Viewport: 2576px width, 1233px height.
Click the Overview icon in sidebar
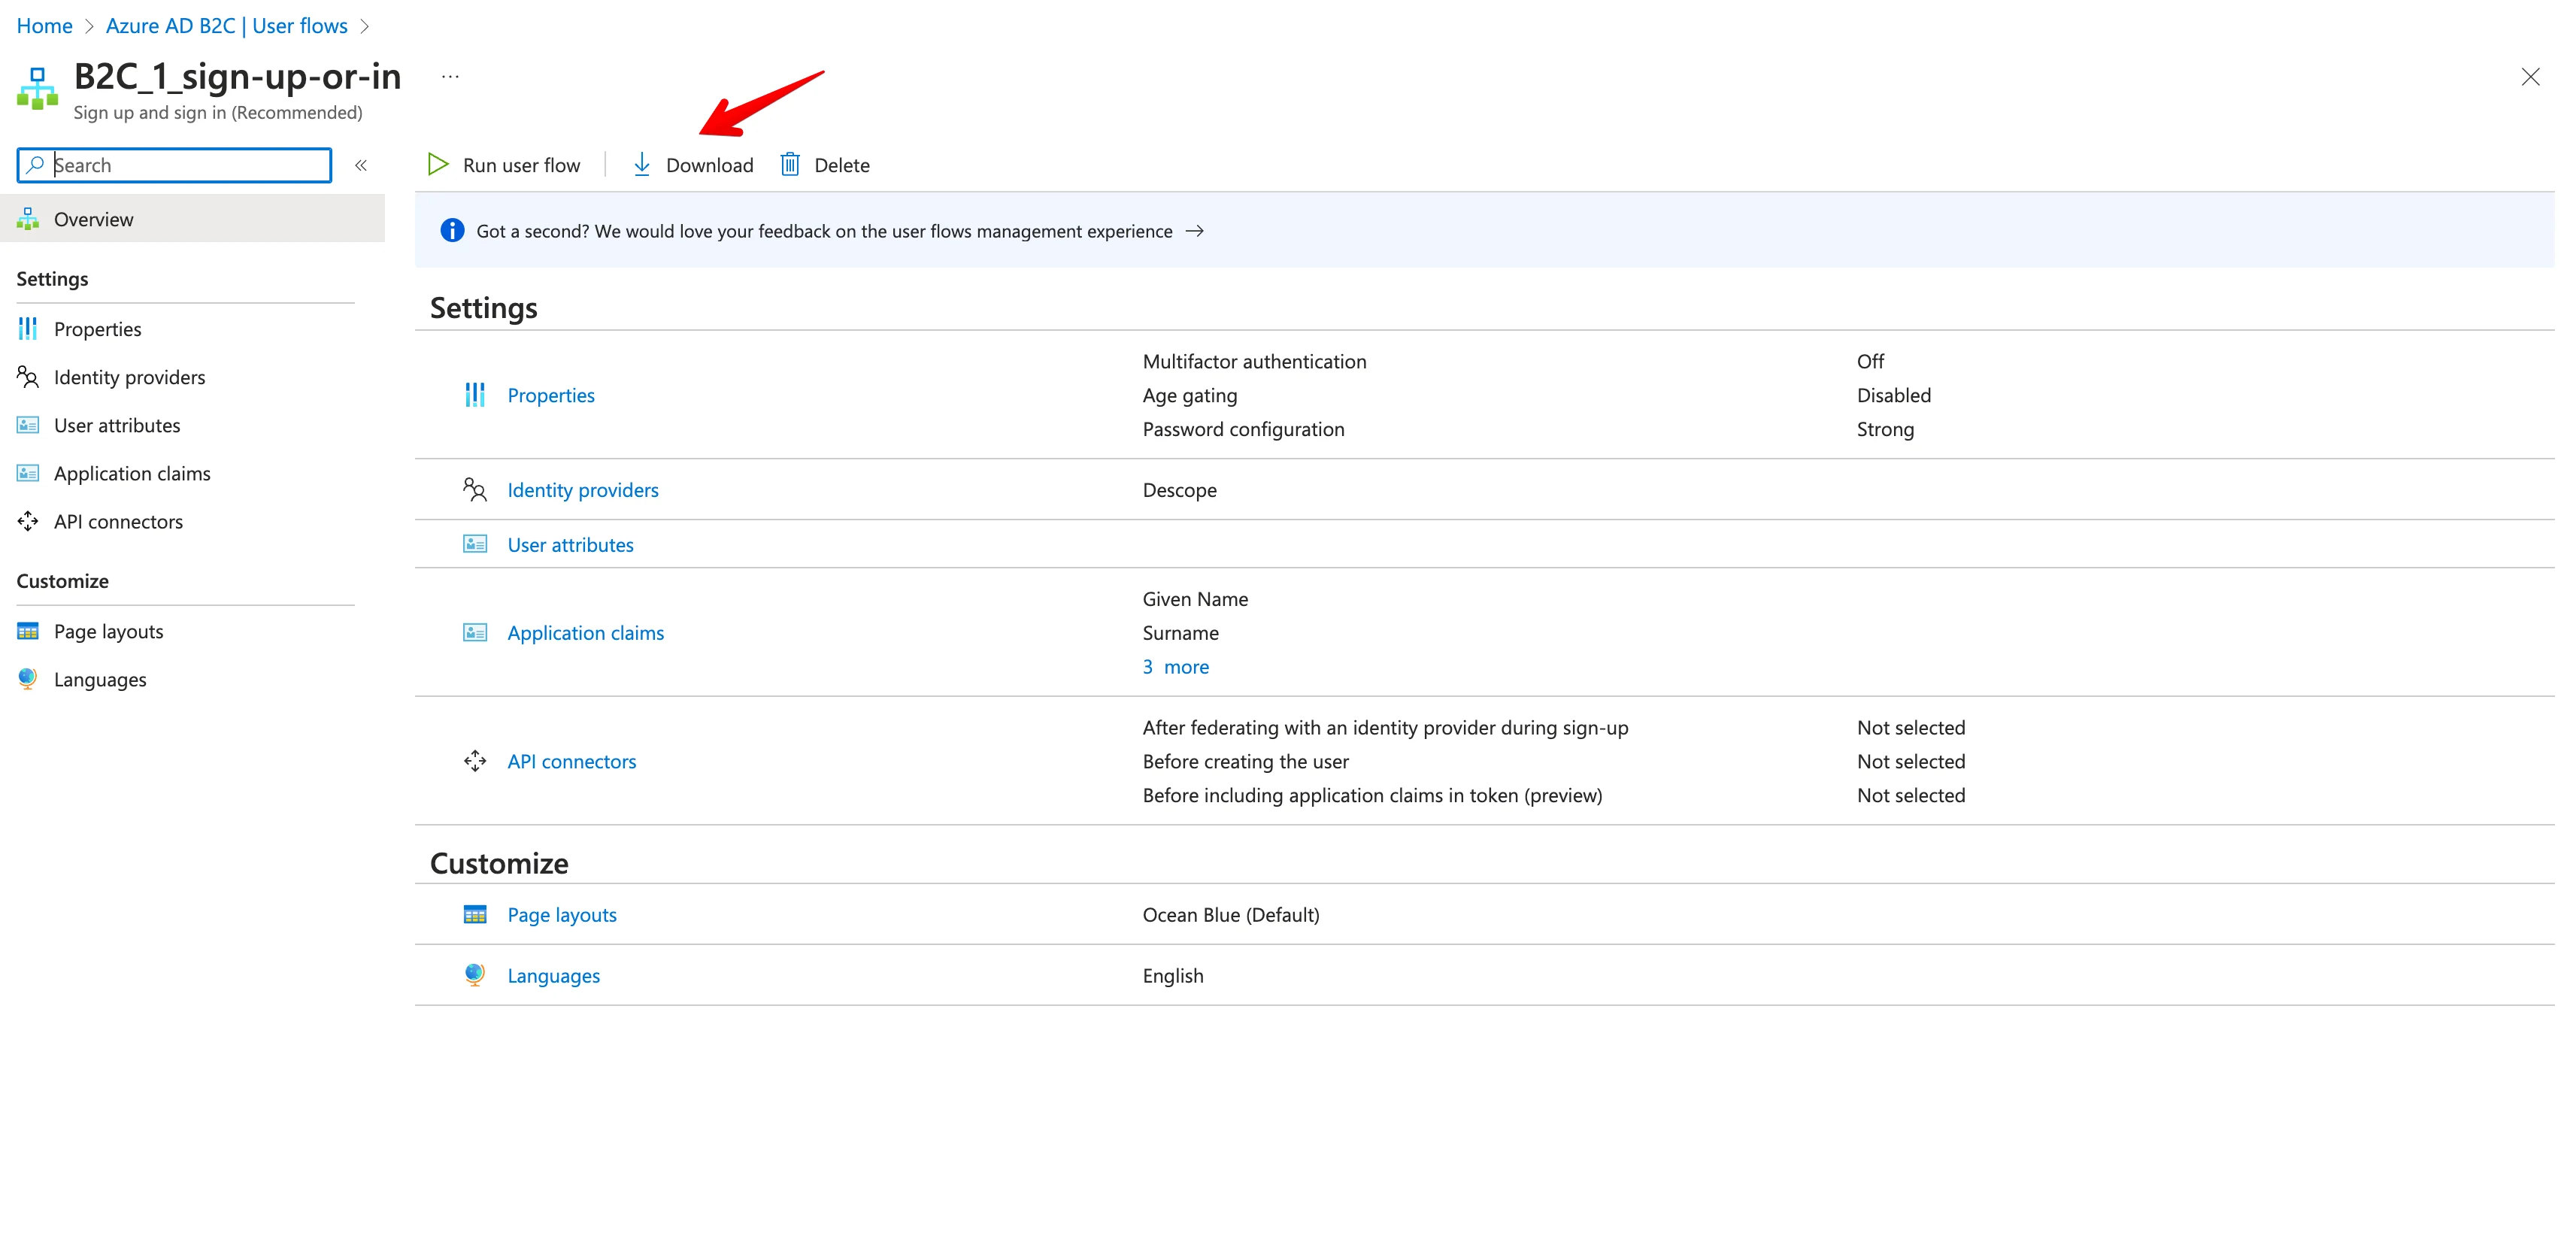point(27,218)
